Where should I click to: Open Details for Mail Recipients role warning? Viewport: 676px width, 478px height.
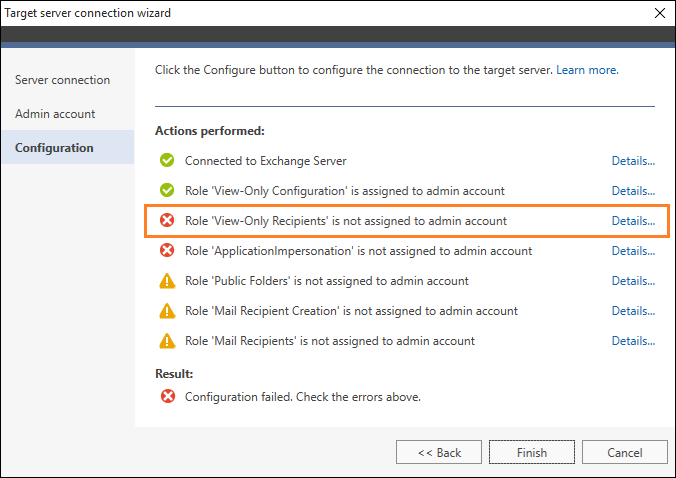click(633, 341)
